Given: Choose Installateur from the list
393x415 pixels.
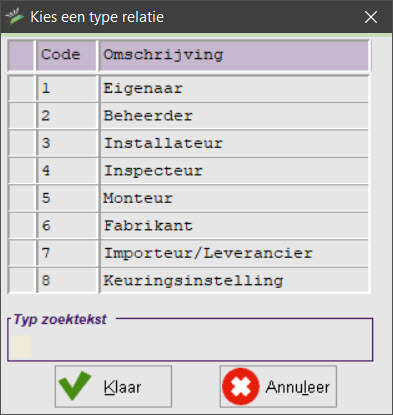Looking at the screenshot, I should point(189,143).
